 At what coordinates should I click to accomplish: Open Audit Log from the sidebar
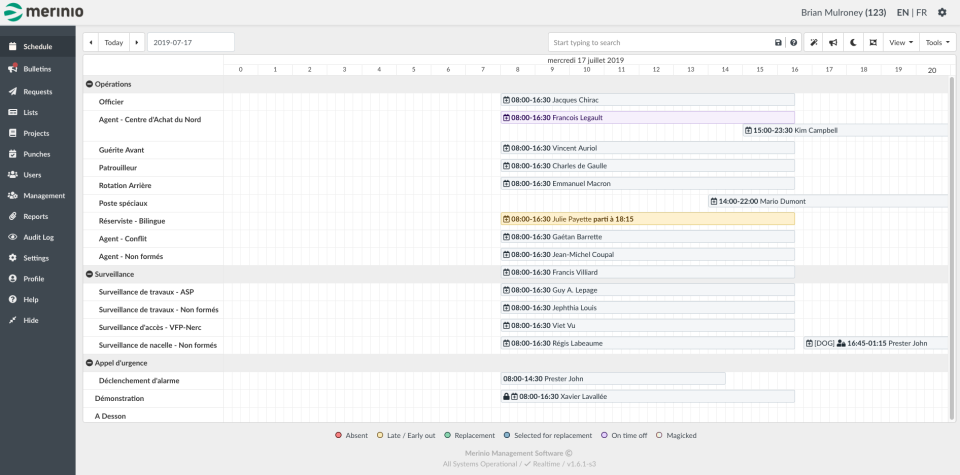click(38, 237)
